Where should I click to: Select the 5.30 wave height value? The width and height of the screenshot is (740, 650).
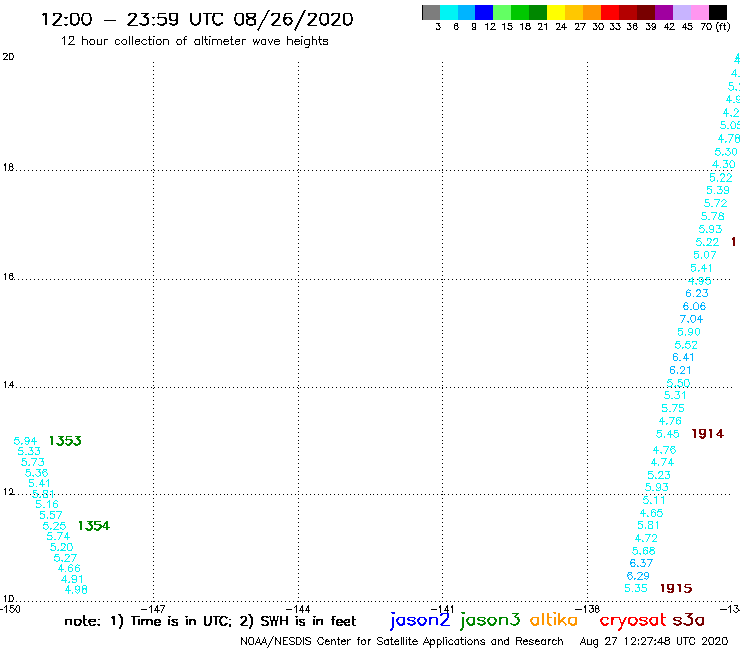[x=726, y=152]
